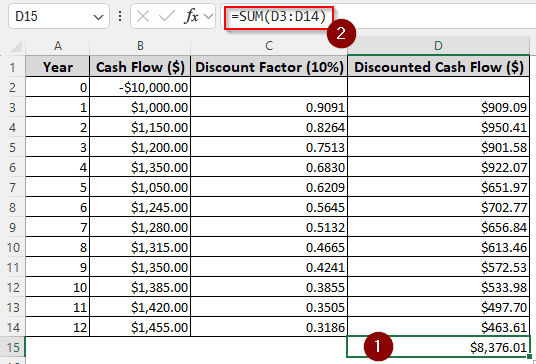Select discounted cash flow cell $901.58

(438, 147)
